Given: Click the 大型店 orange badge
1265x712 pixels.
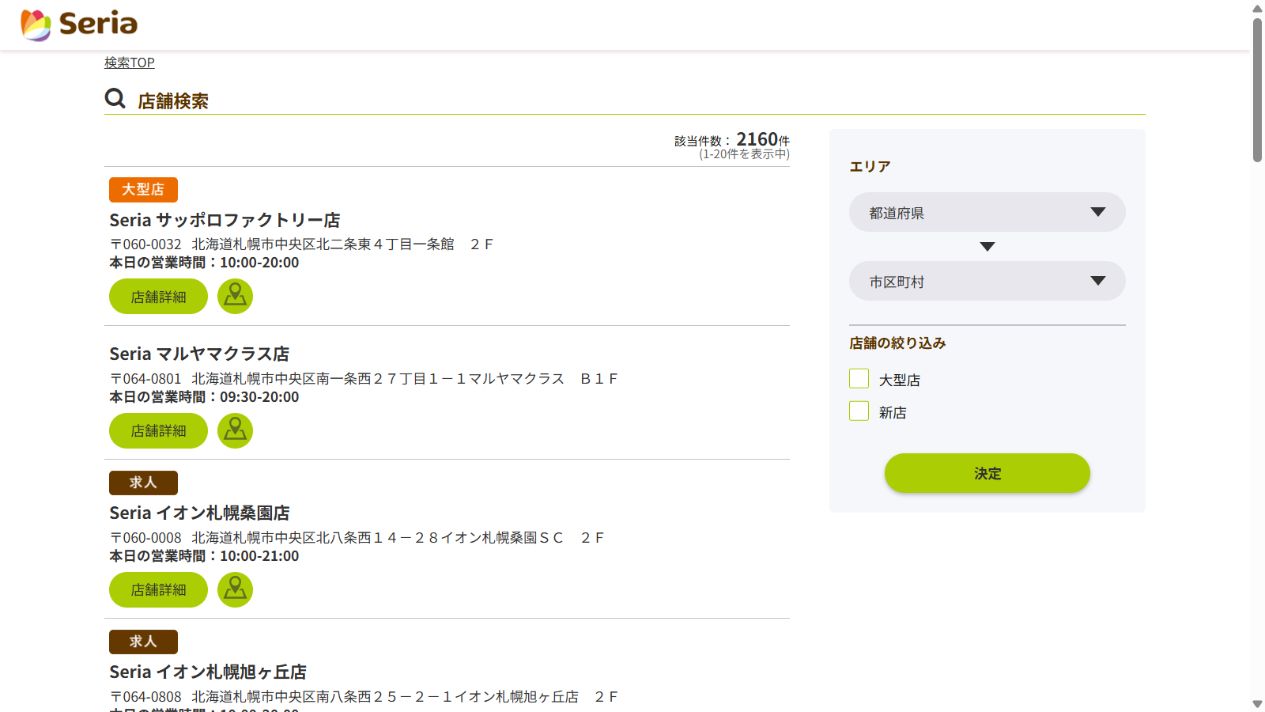Looking at the screenshot, I should (143, 189).
